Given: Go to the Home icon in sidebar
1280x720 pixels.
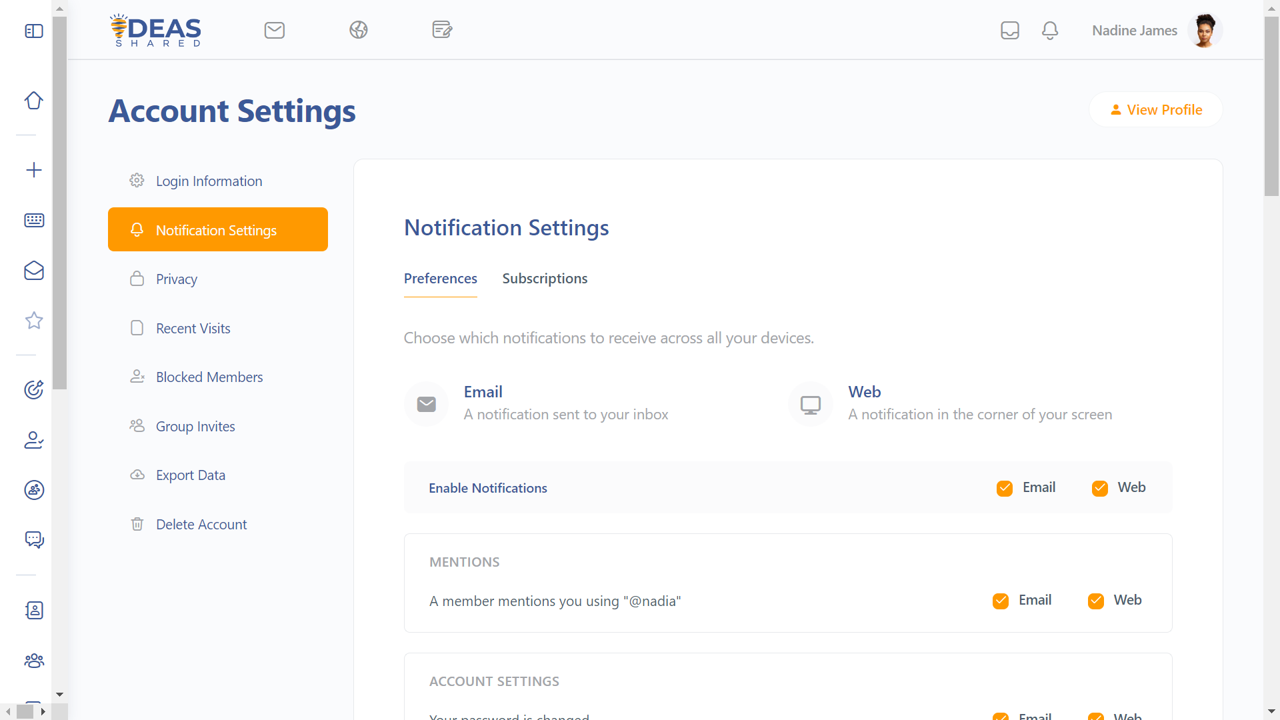Looking at the screenshot, I should 34,100.
